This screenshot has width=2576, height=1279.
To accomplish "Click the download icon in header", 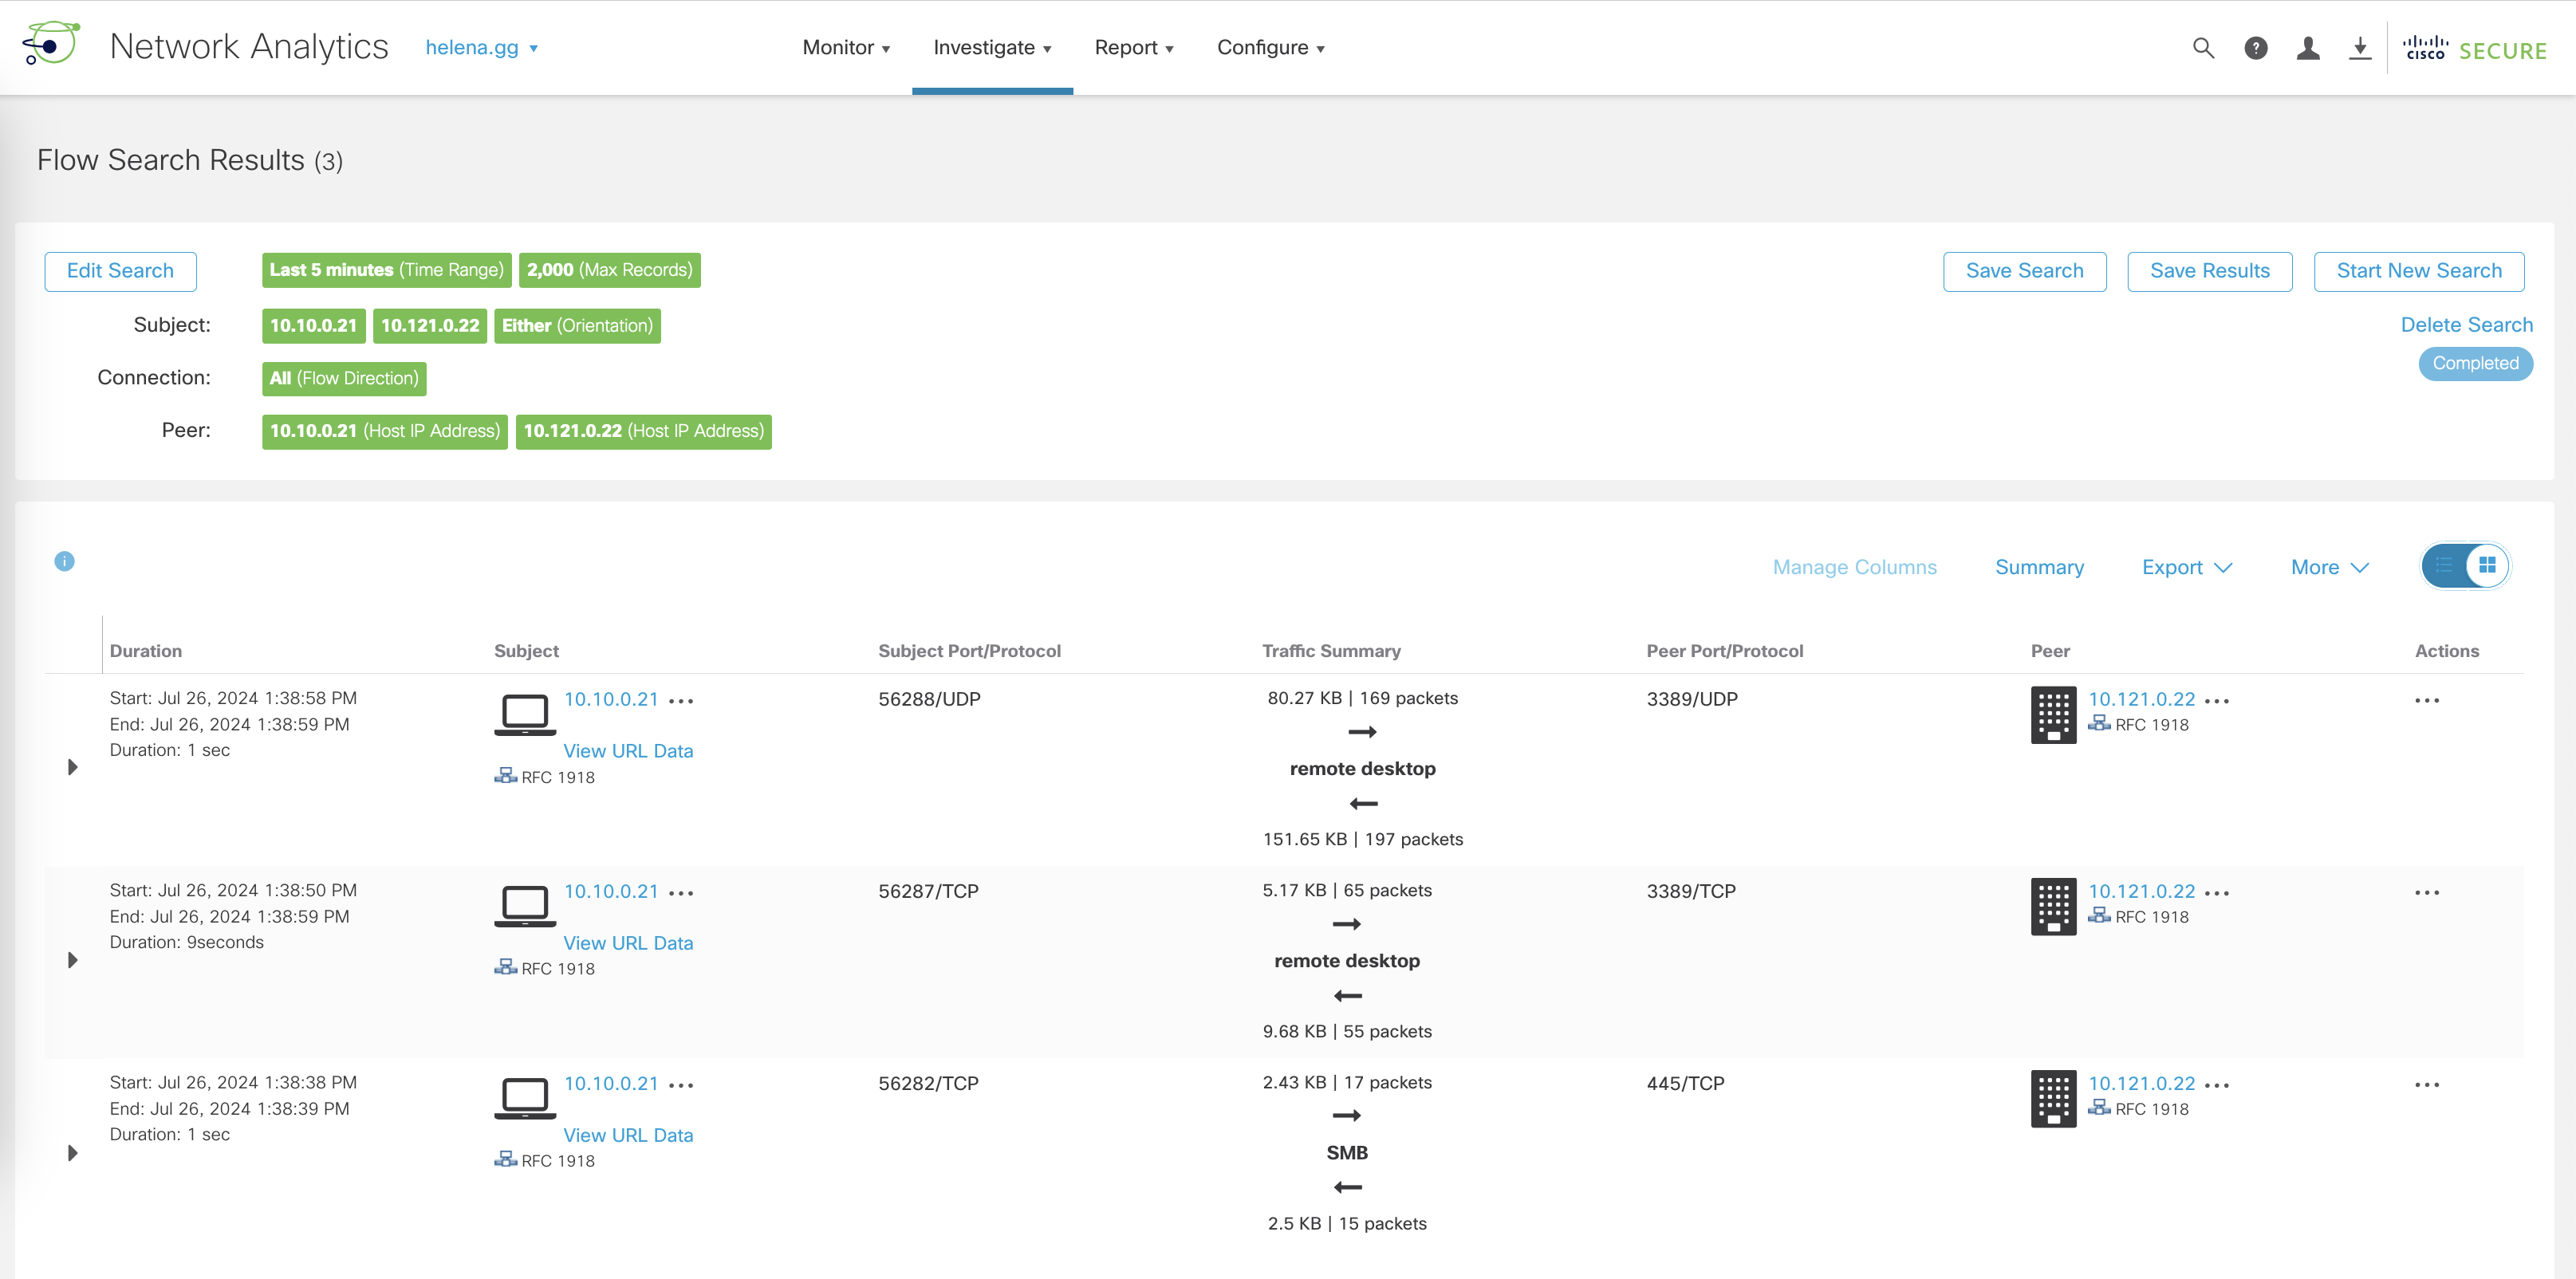I will pyautogui.click(x=2360, y=48).
